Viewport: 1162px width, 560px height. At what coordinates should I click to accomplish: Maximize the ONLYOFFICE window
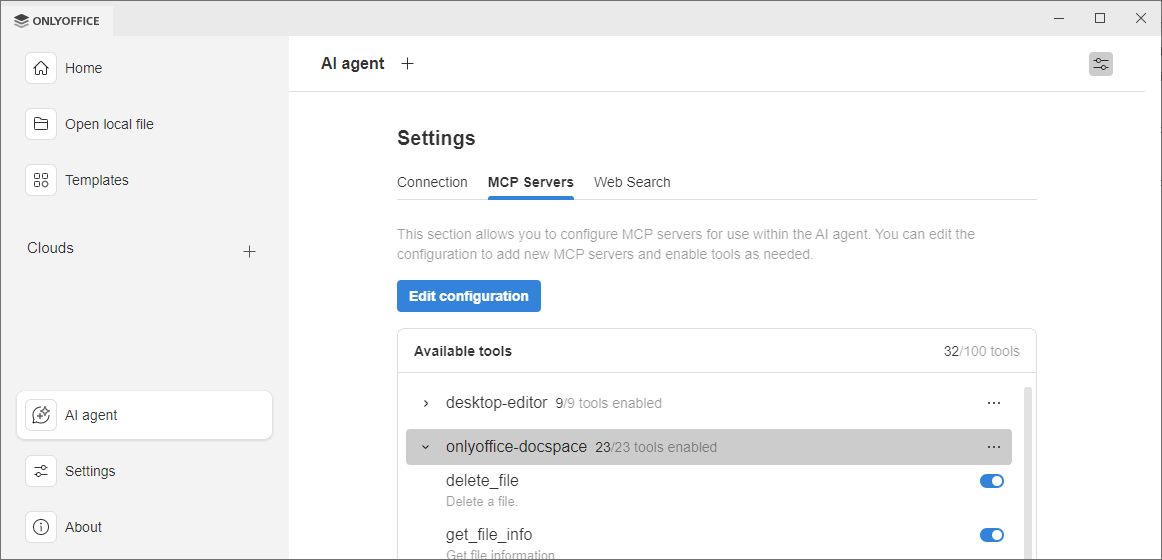click(x=1100, y=18)
